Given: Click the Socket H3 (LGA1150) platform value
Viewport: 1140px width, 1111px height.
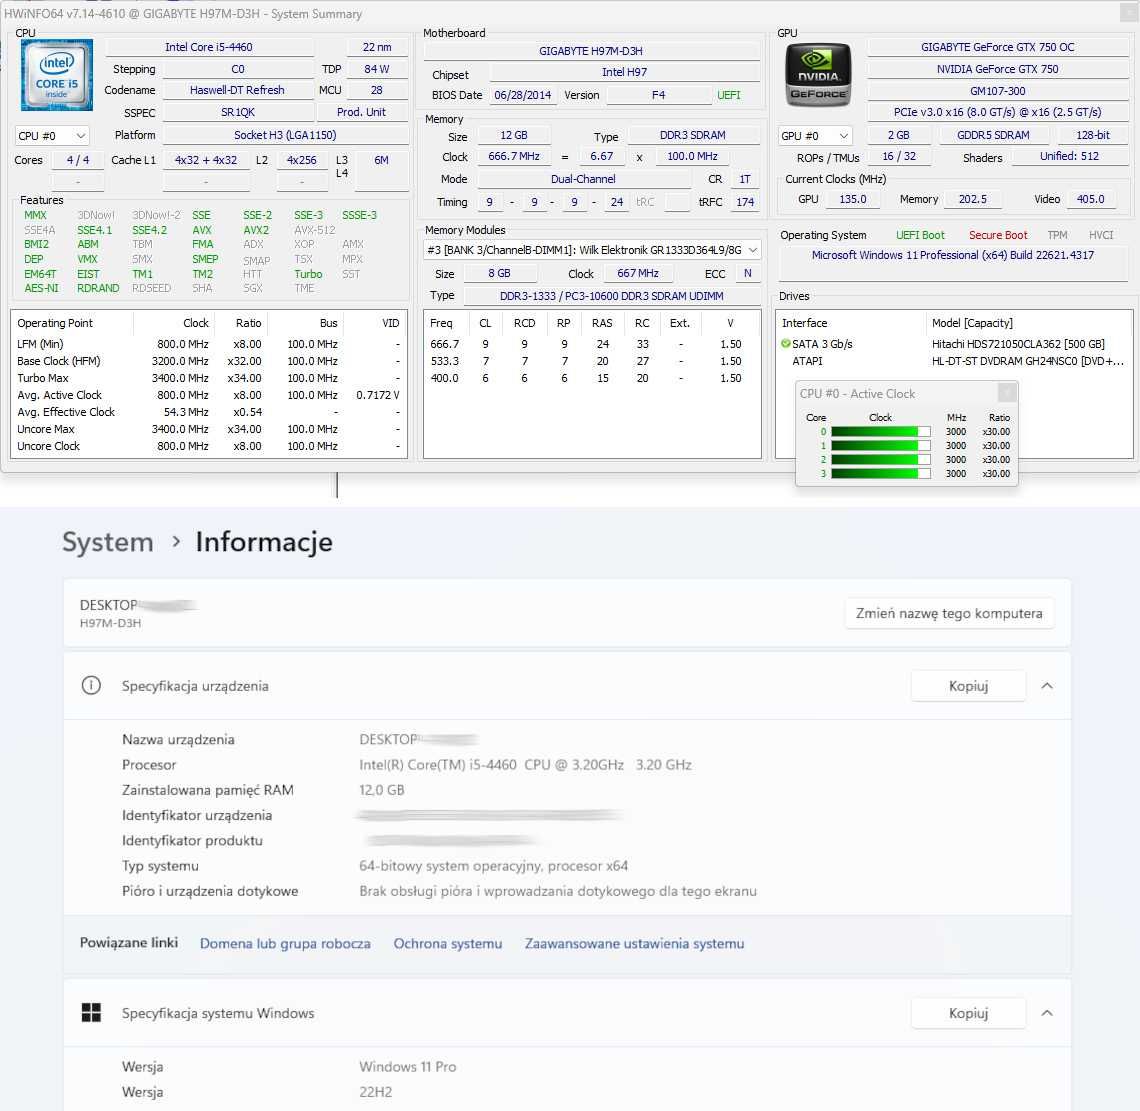Looking at the screenshot, I should pyautogui.click(x=285, y=135).
